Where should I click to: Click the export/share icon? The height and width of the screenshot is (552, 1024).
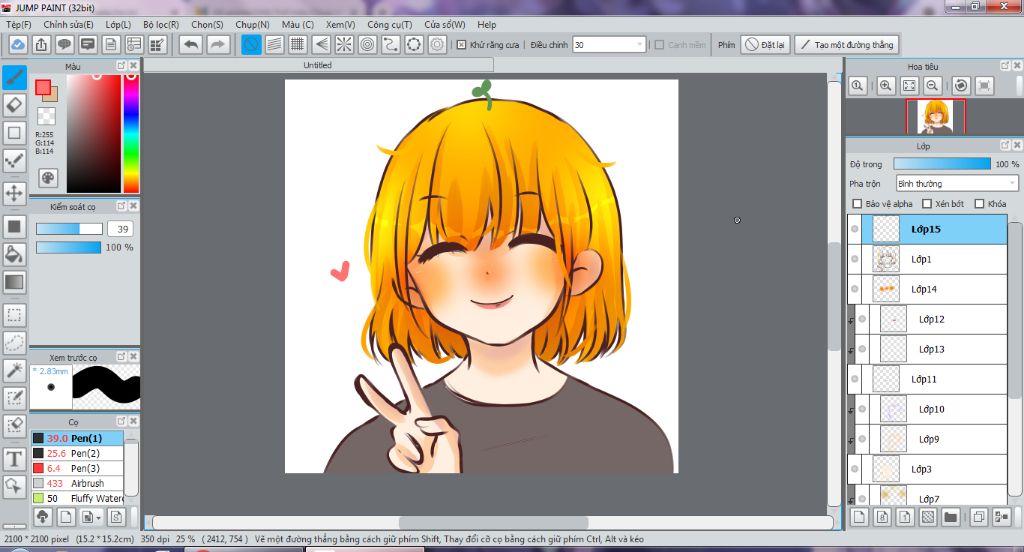point(41,44)
